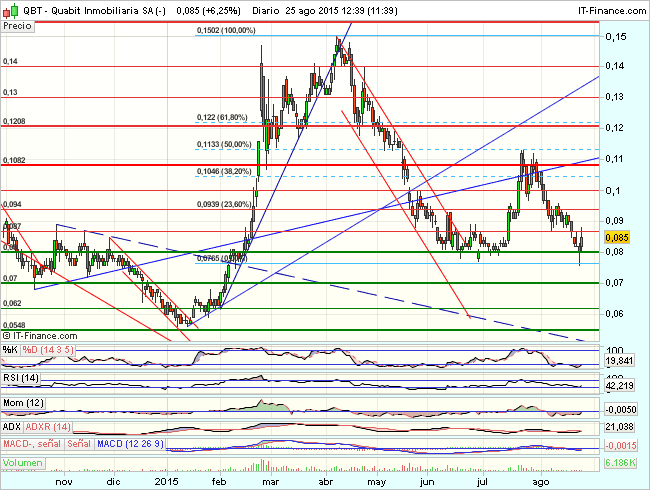Click the 0,11 price axis tick
This screenshot has height=490, width=650.
[x=616, y=158]
